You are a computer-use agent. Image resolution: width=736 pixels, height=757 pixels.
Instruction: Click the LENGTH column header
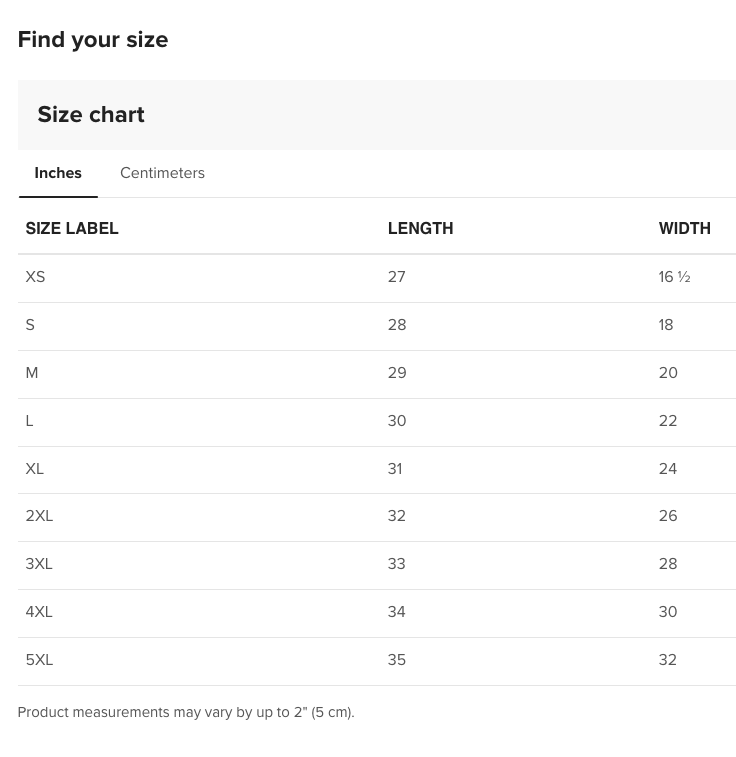(x=420, y=228)
